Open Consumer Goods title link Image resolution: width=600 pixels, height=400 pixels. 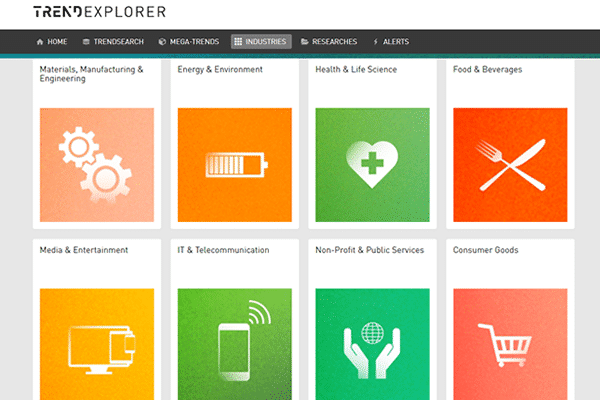[x=486, y=250]
